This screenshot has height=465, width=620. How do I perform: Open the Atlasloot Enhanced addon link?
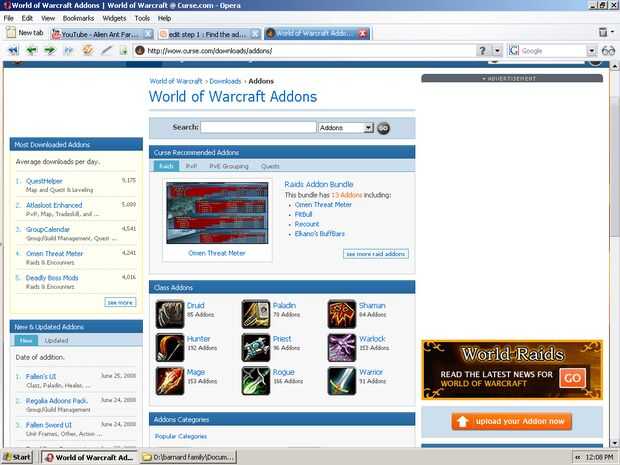click(x=54, y=205)
